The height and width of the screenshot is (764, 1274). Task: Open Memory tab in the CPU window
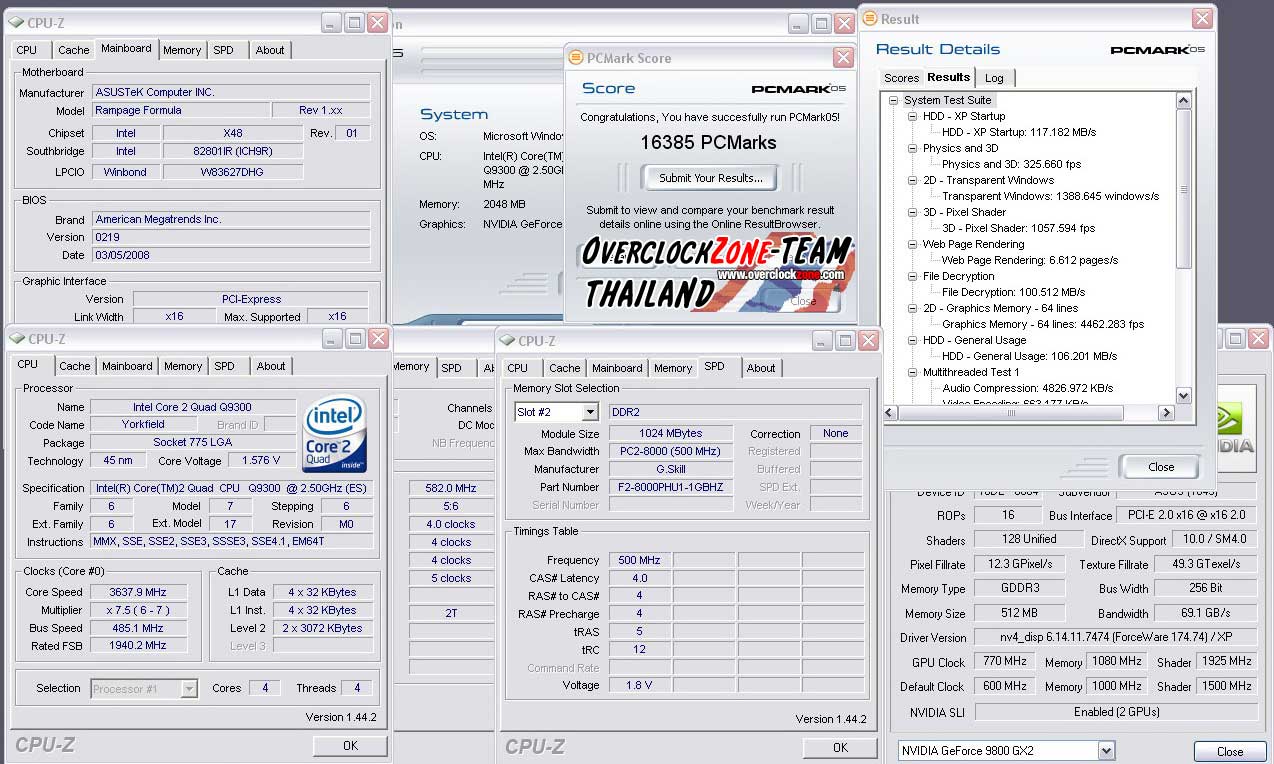pyautogui.click(x=183, y=367)
